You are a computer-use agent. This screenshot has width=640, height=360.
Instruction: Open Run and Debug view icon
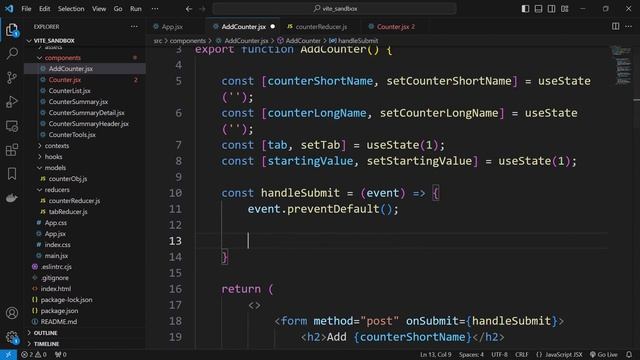coord(12,102)
